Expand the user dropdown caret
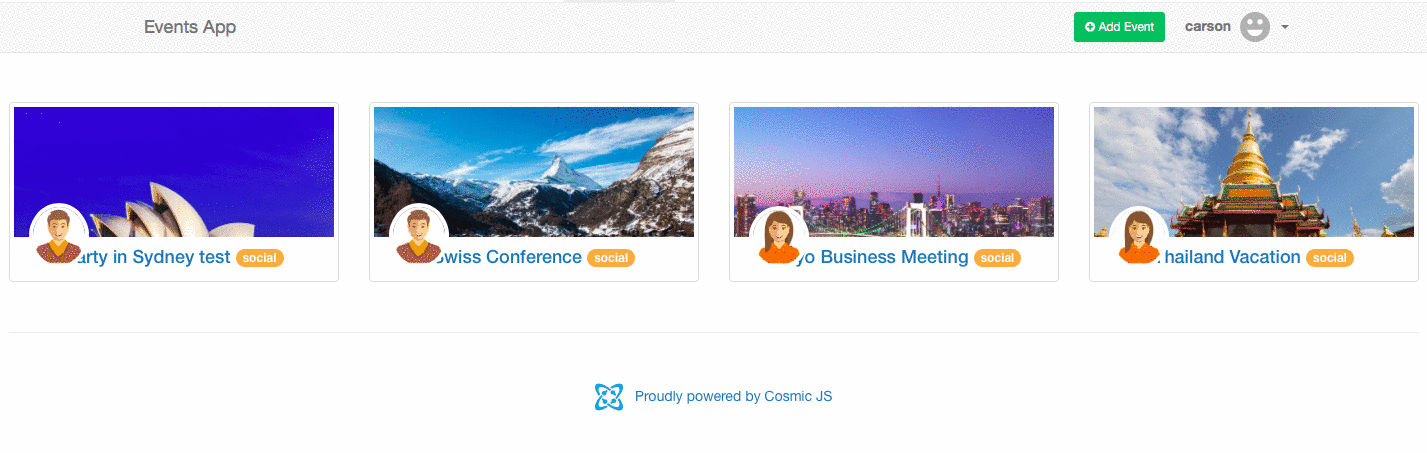 (x=1285, y=27)
